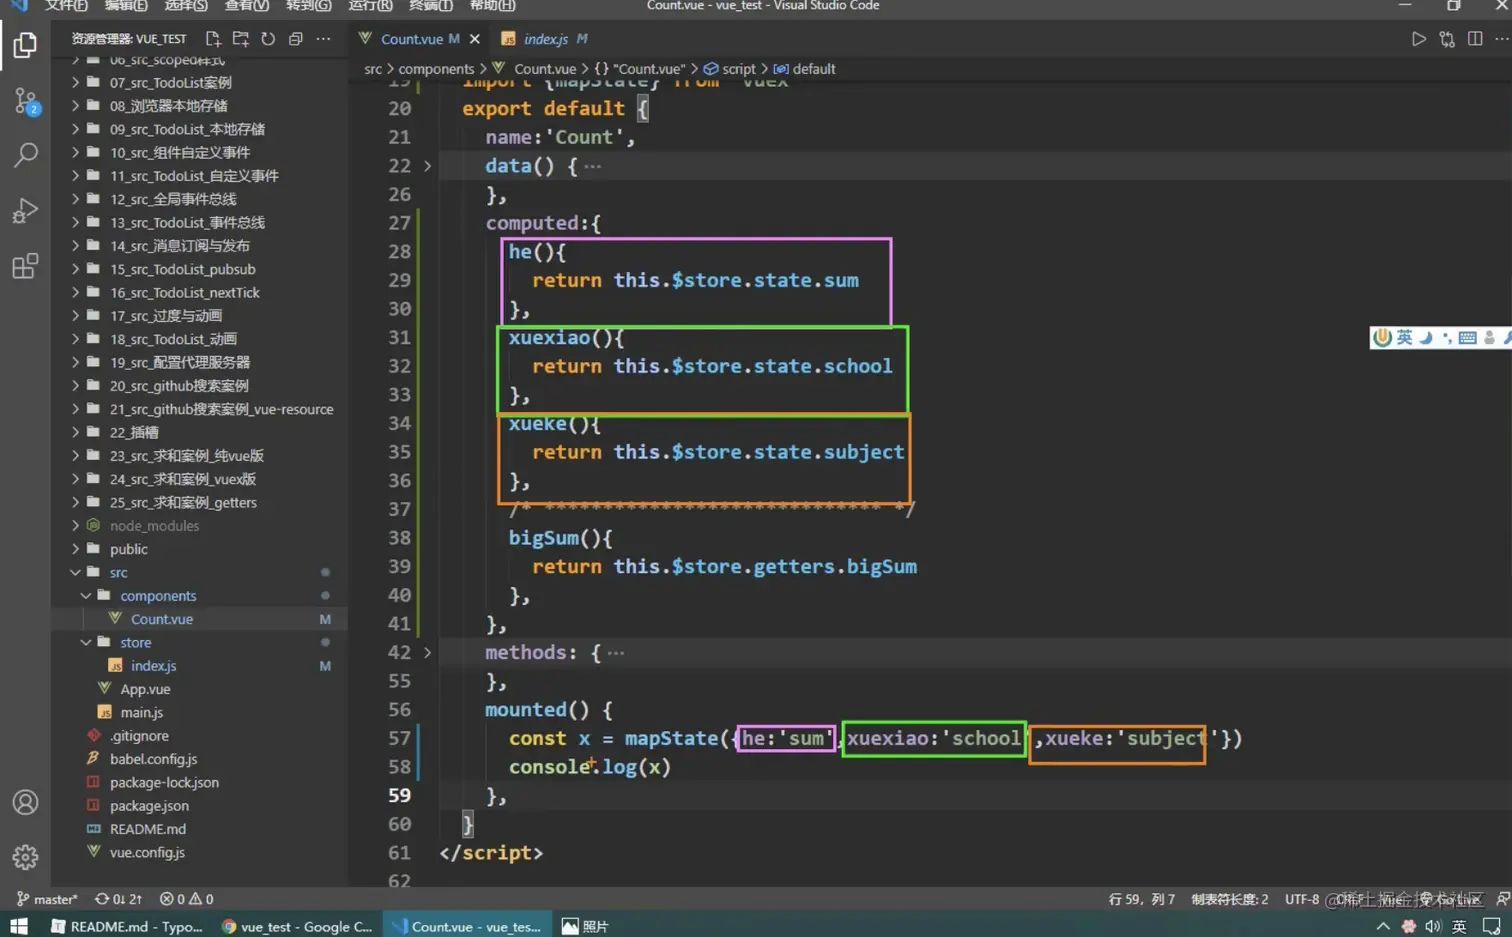This screenshot has width=1512, height=937.
Task: Refresh the explorer file tree
Action: [268, 39]
